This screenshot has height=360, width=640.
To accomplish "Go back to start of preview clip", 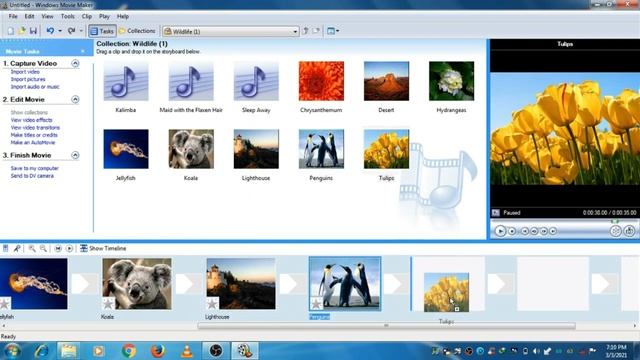I will (x=524, y=231).
